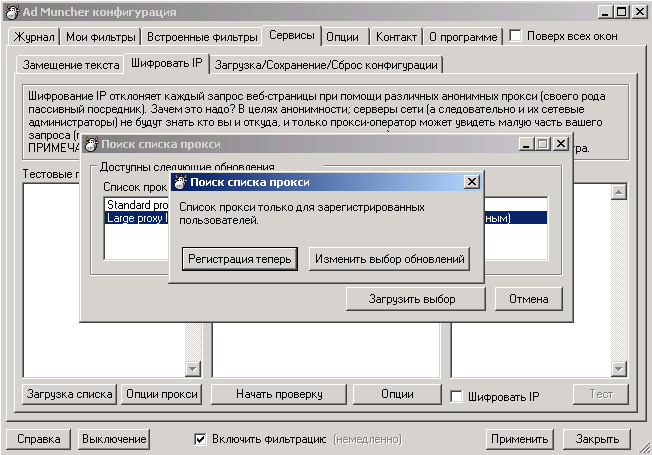Click the (немедленно) label
652x455 pixels.
(x=368, y=439)
